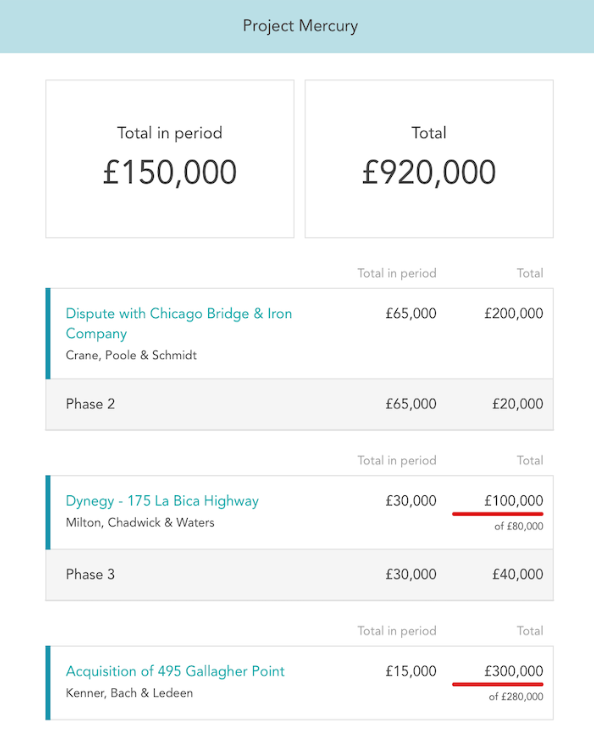Open the Dynegy - 175 La Bica Highway matter
594x734 pixels.
coord(162,501)
